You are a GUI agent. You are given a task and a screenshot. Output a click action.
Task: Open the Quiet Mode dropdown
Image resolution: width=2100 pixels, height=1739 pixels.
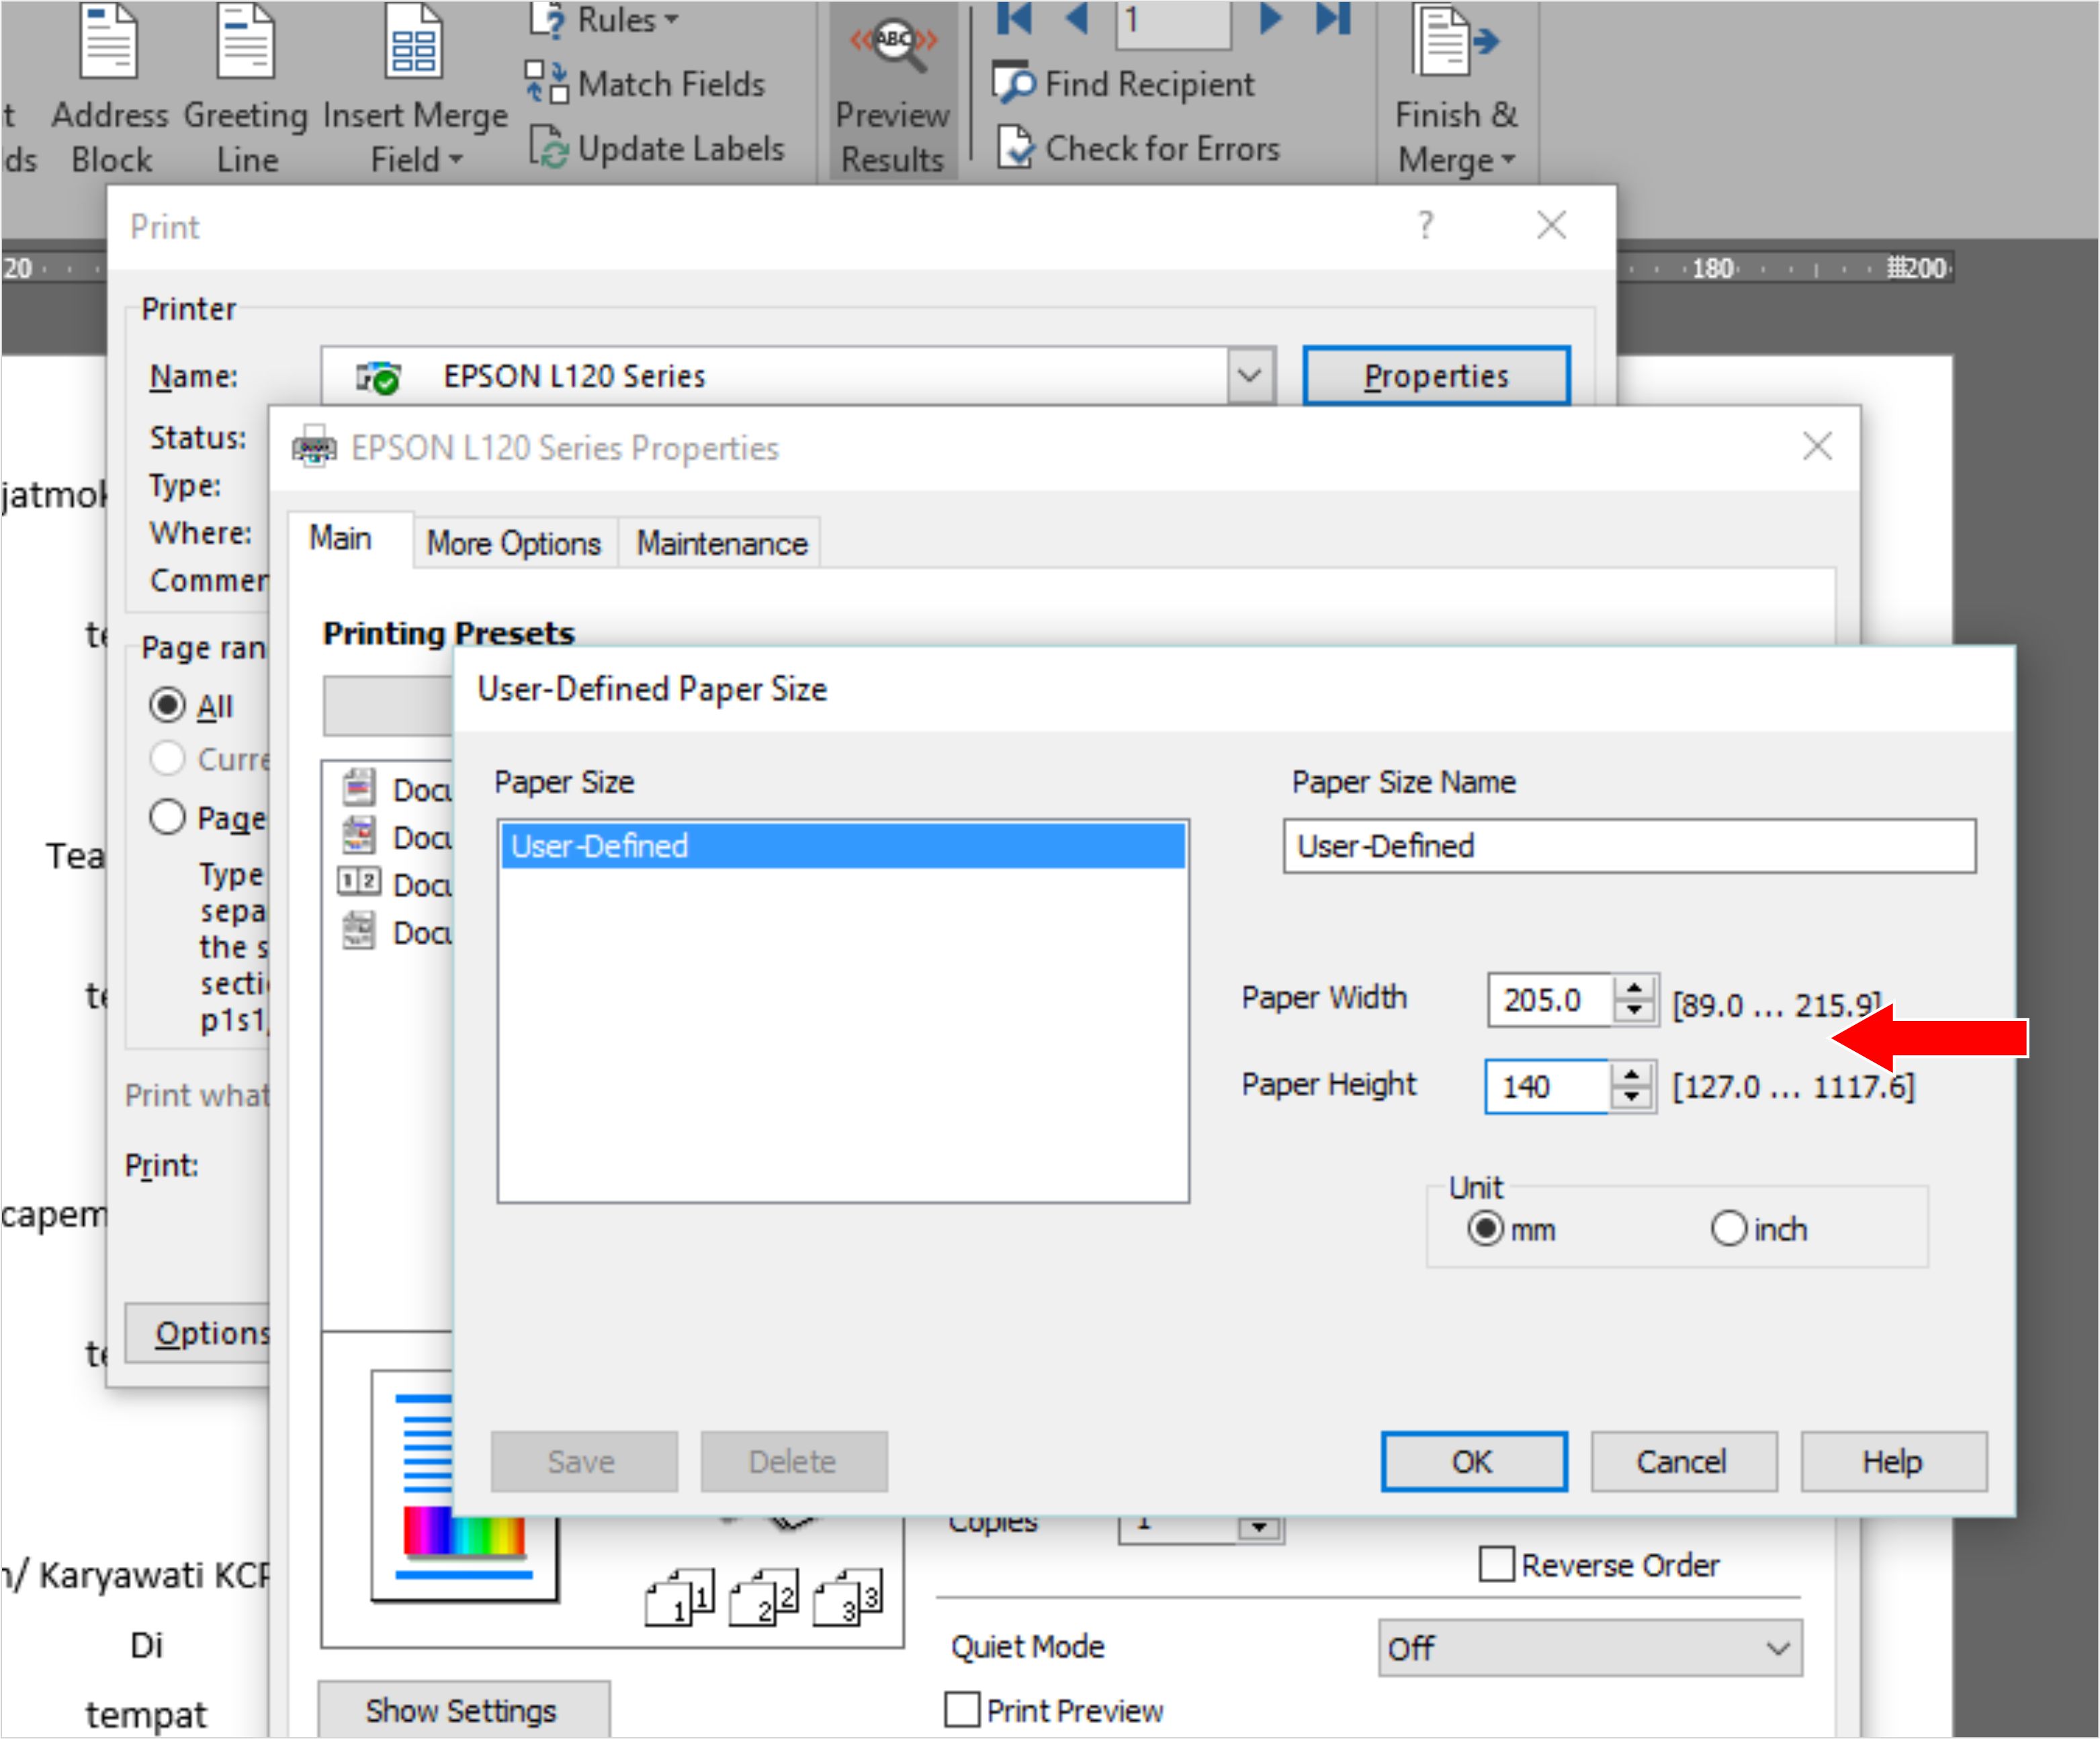(1589, 1647)
